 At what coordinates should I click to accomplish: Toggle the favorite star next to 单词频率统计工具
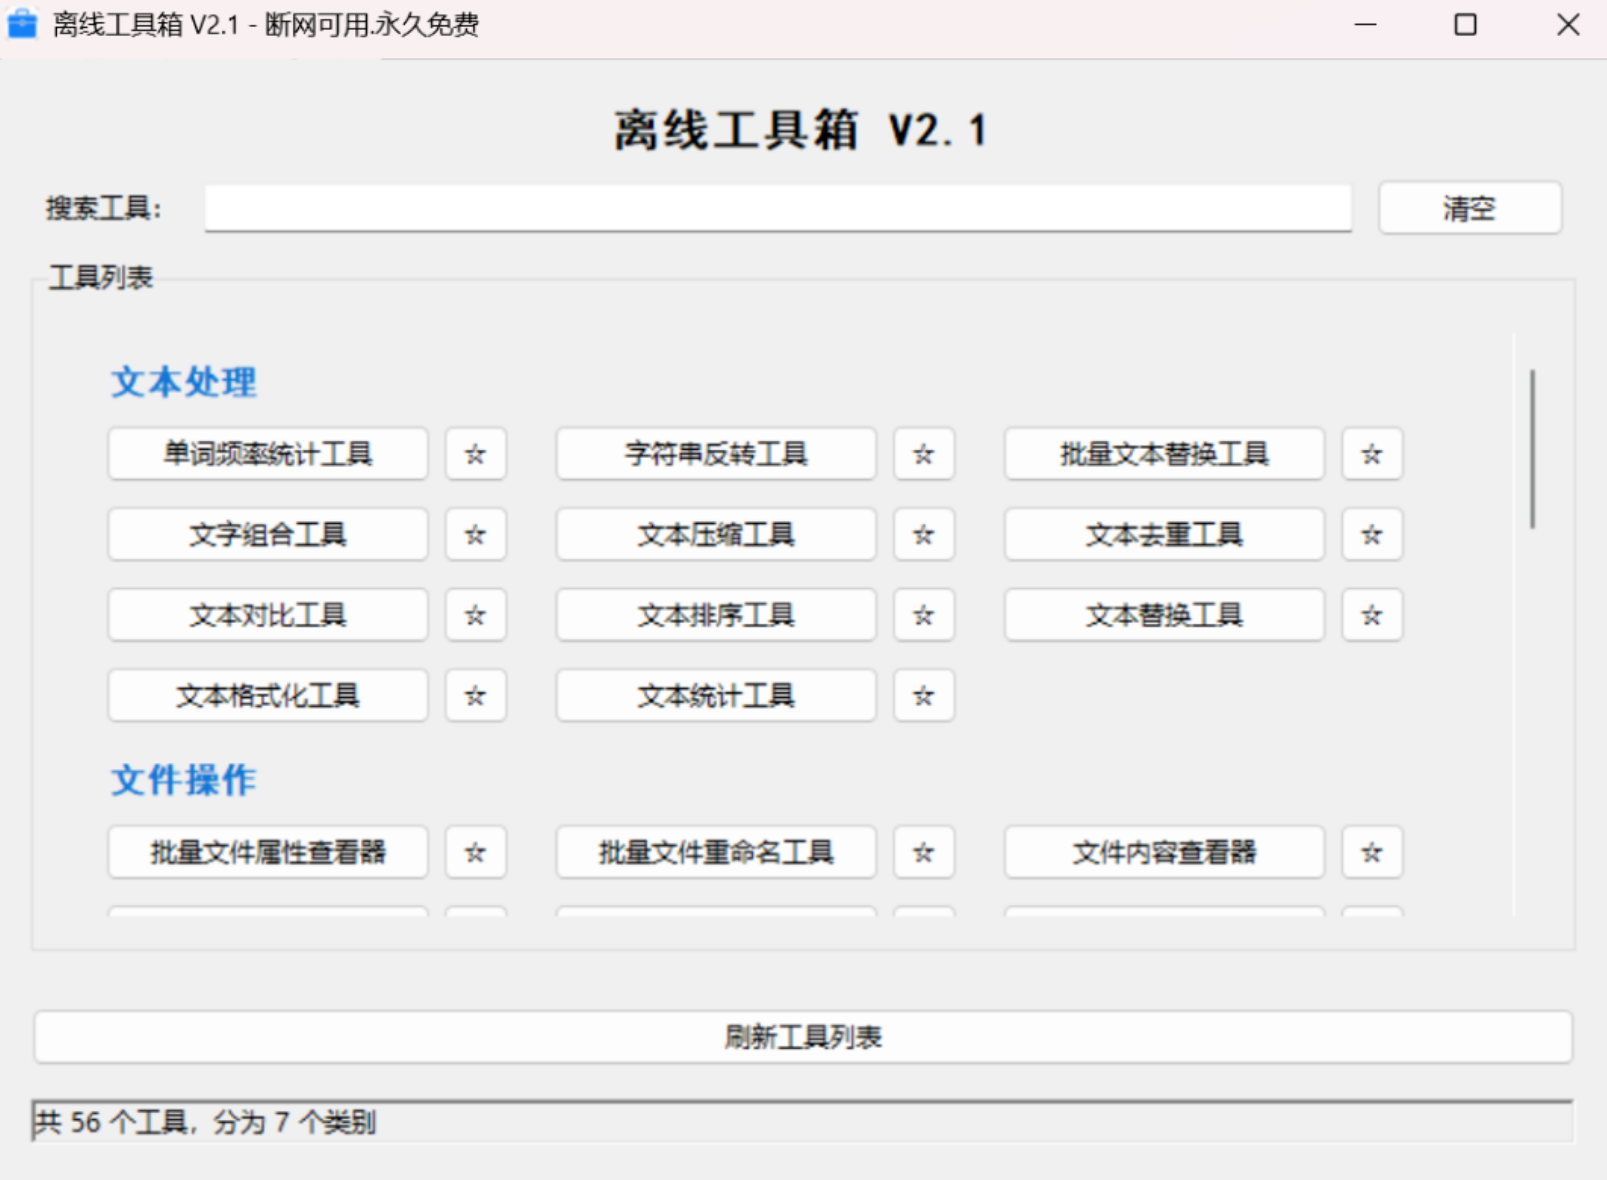475,454
